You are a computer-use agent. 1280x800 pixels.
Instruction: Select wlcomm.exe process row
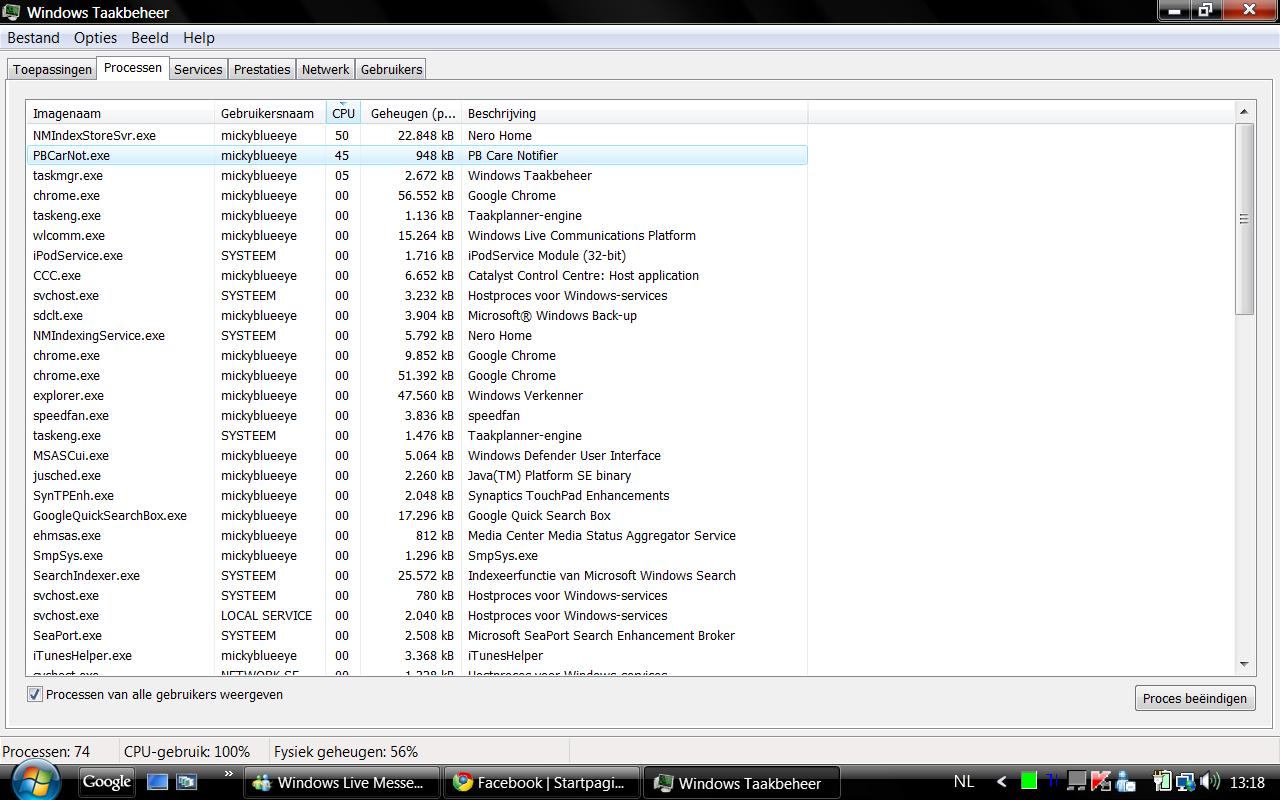pyautogui.click(x=417, y=235)
